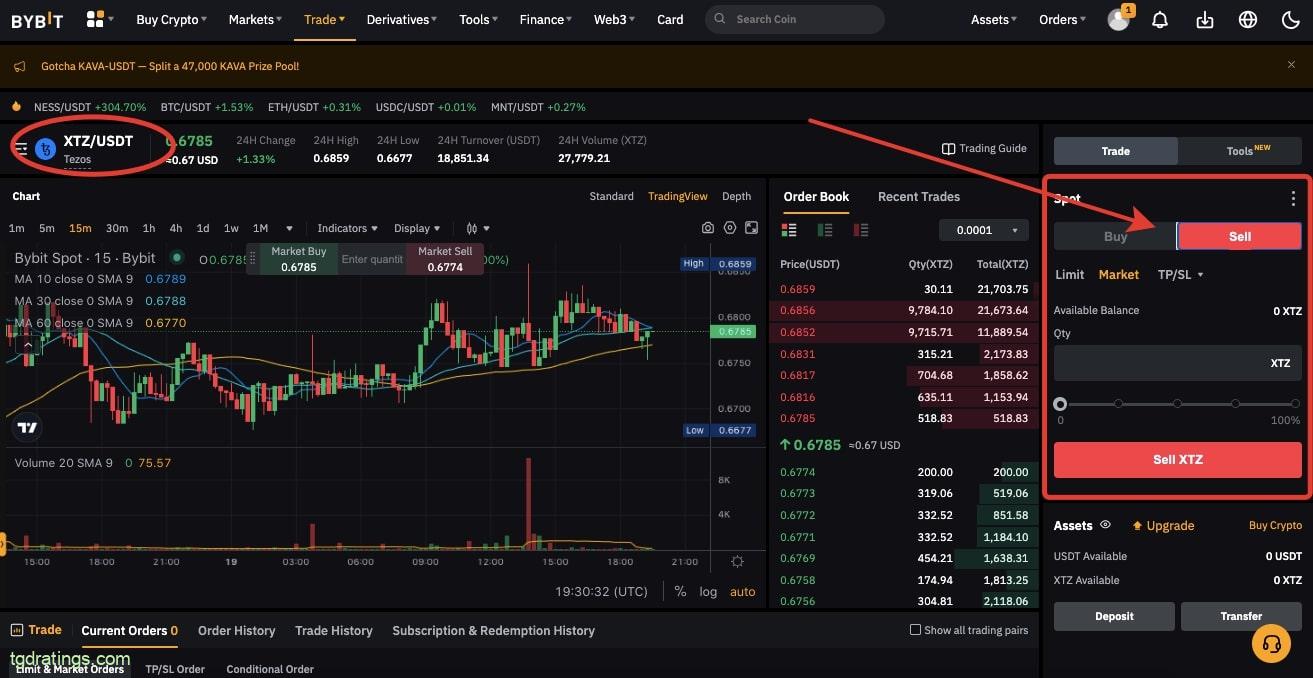Open language globe selector
Screen dimensions: 1313x678
1248,19
